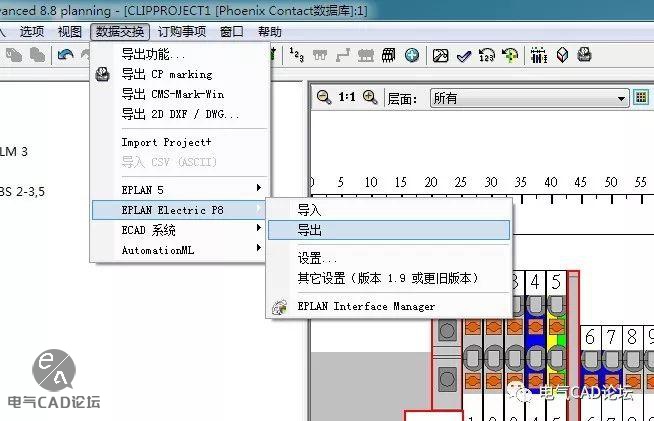Viewport: 654px width, 421px height.
Task: Click the 3D cube view icon
Action: click(x=562, y=55)
